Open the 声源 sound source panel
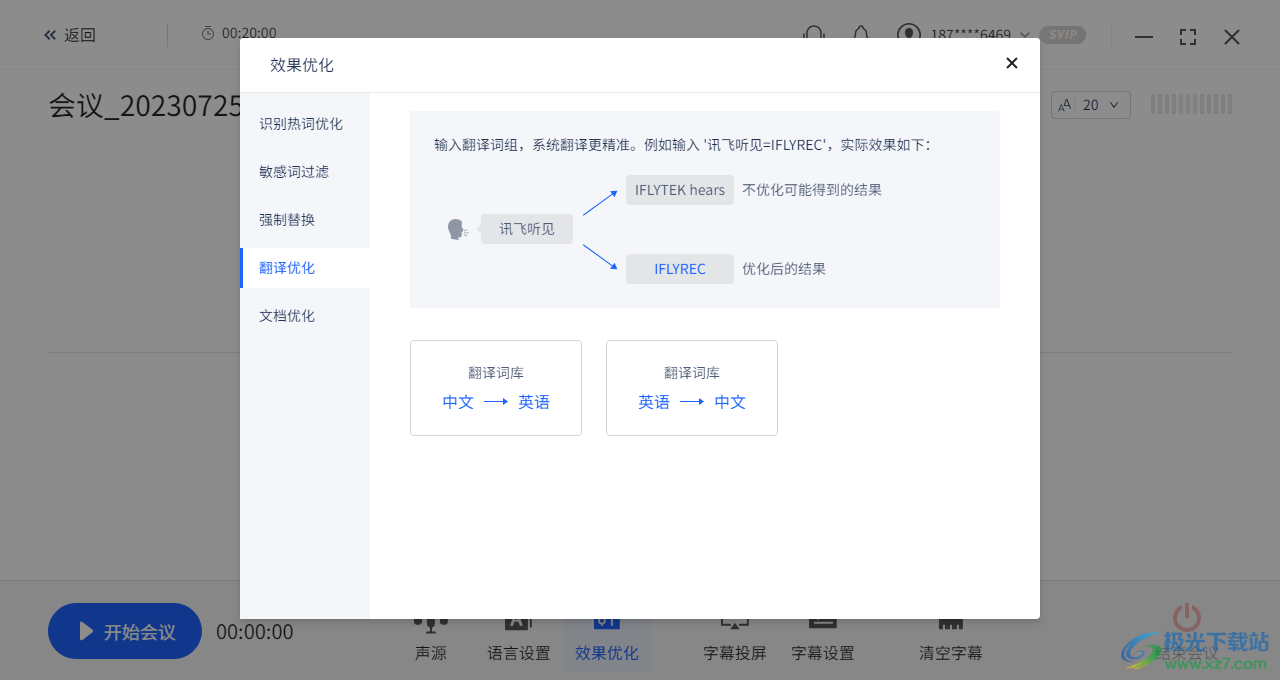The width and height of the screenshot is (1280, 680). click(430, 640)
